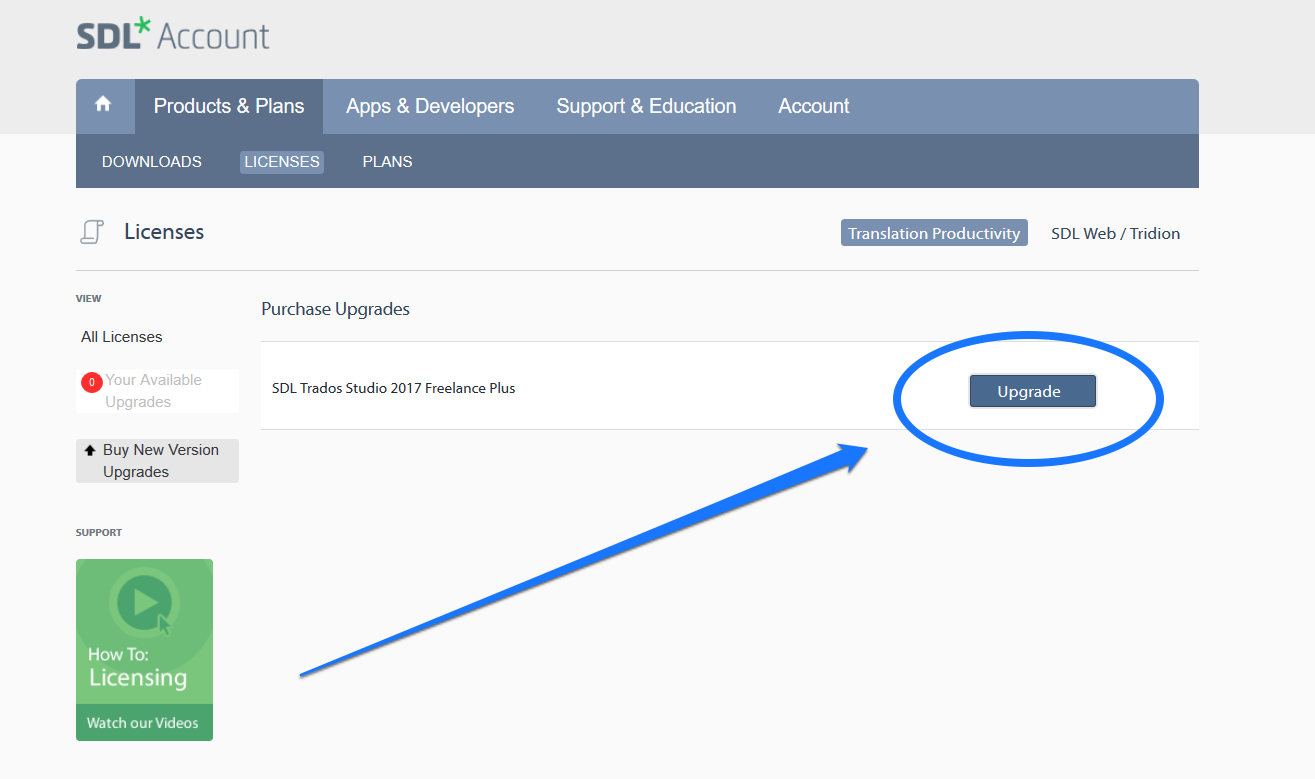Select the Translation Productivity filter
The image size is (1315, 779).
point(934,233)
